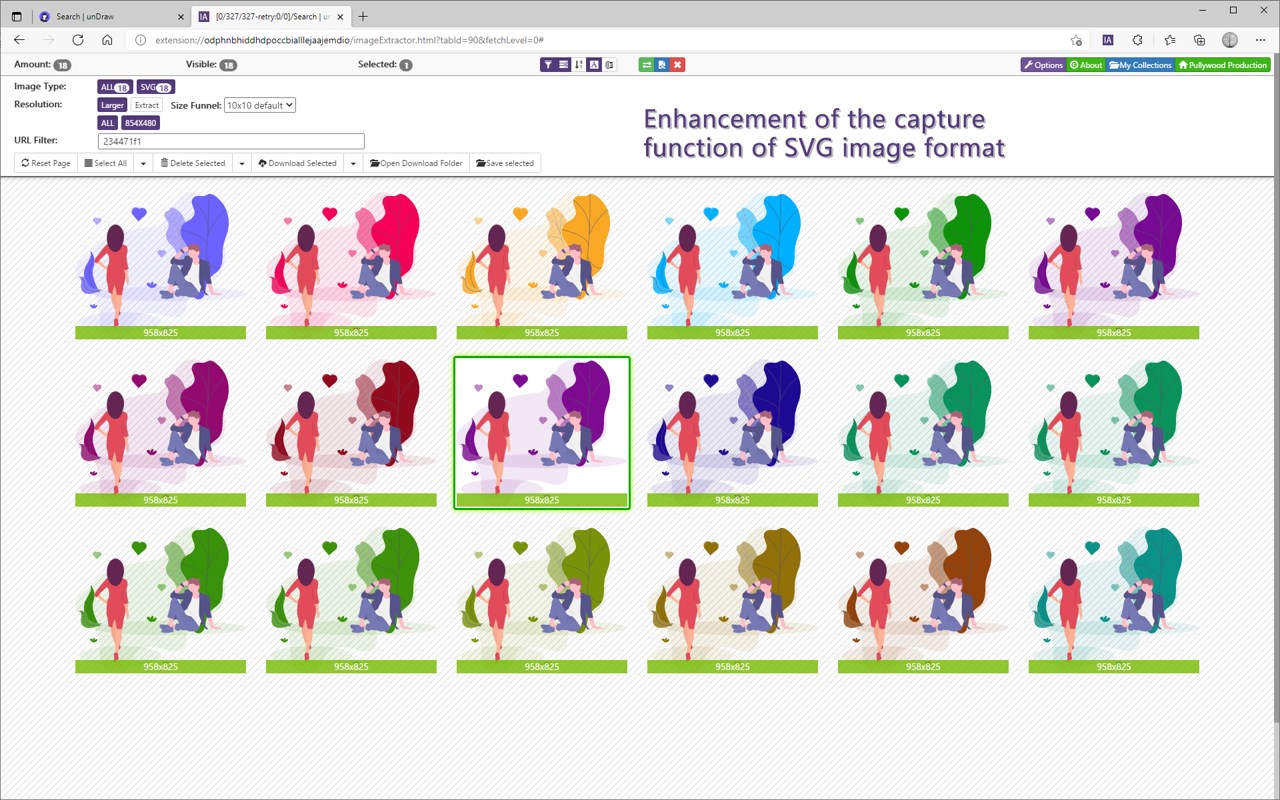This screenshot has width=1280, height=800.
Task: Click the 'A' text label toggle icon
Action: [594, 65]
